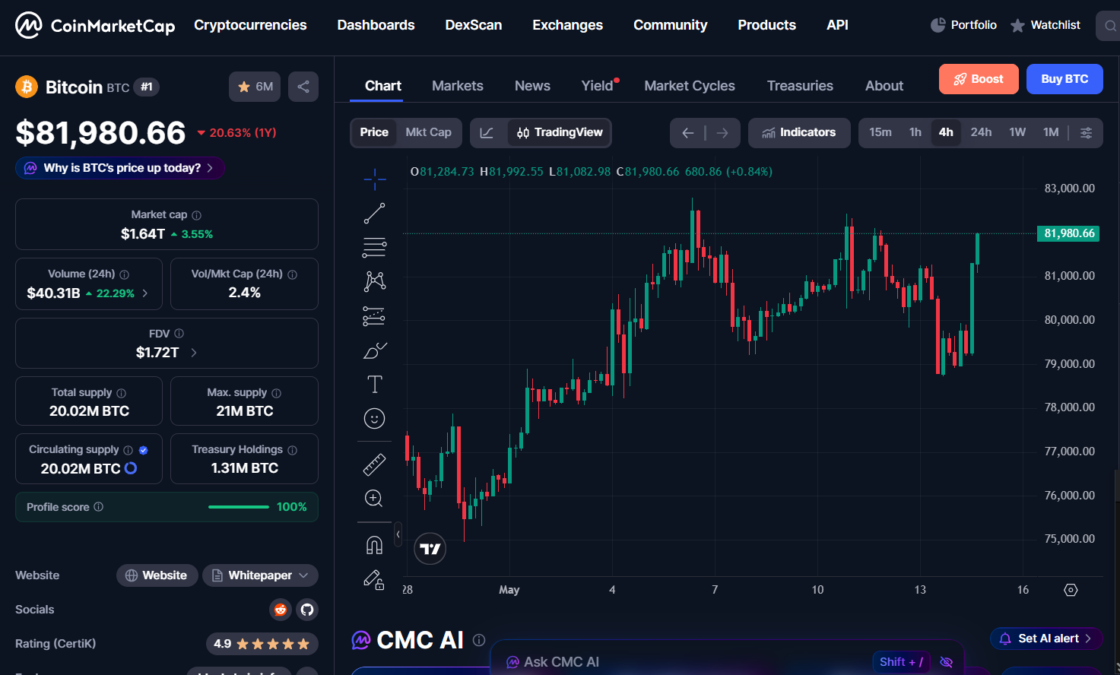Click the TradingView logo on chart

[430, 549]
